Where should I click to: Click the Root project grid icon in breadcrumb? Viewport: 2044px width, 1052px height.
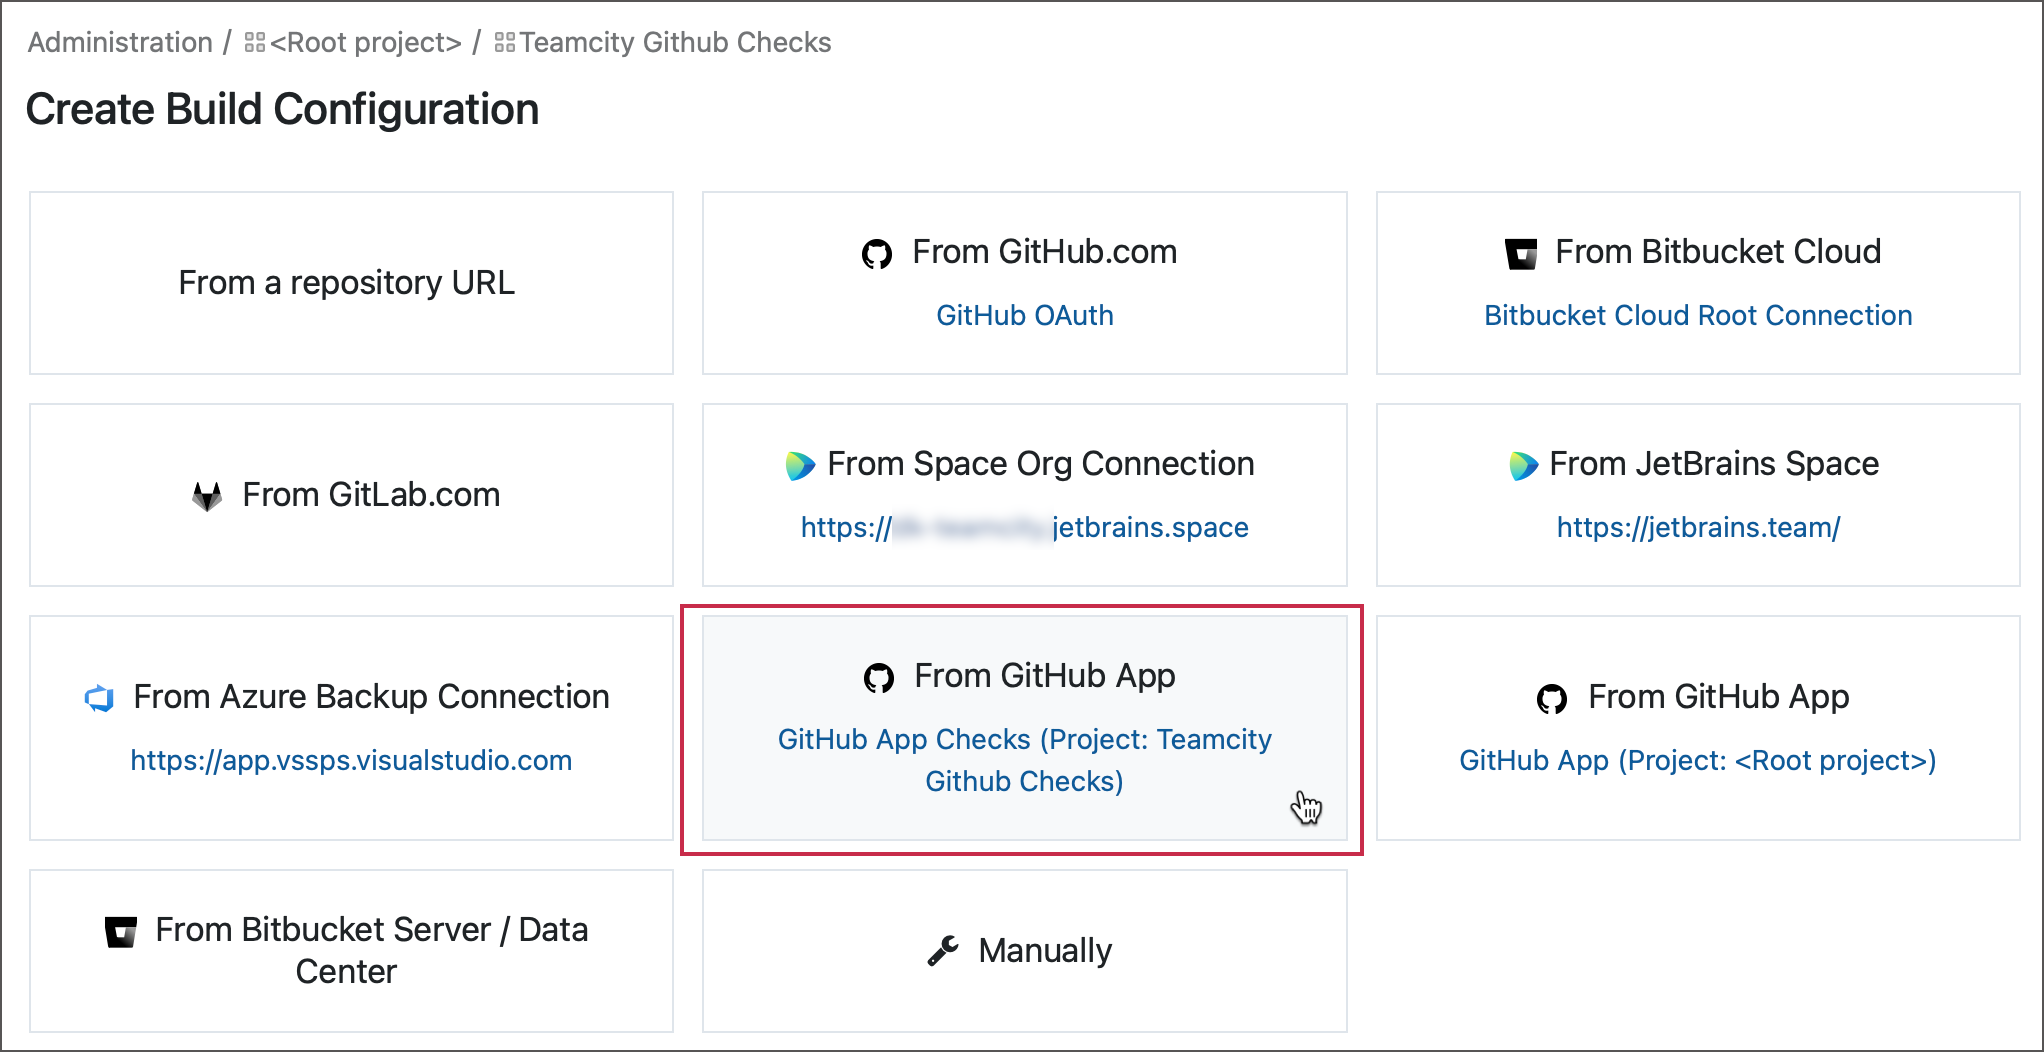[x=253, y=42]
